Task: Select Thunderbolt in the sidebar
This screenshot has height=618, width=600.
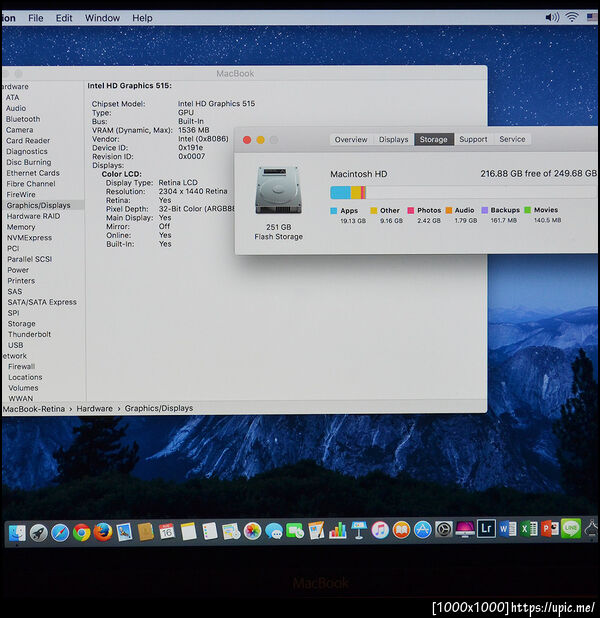Action: tap(29, 334)
